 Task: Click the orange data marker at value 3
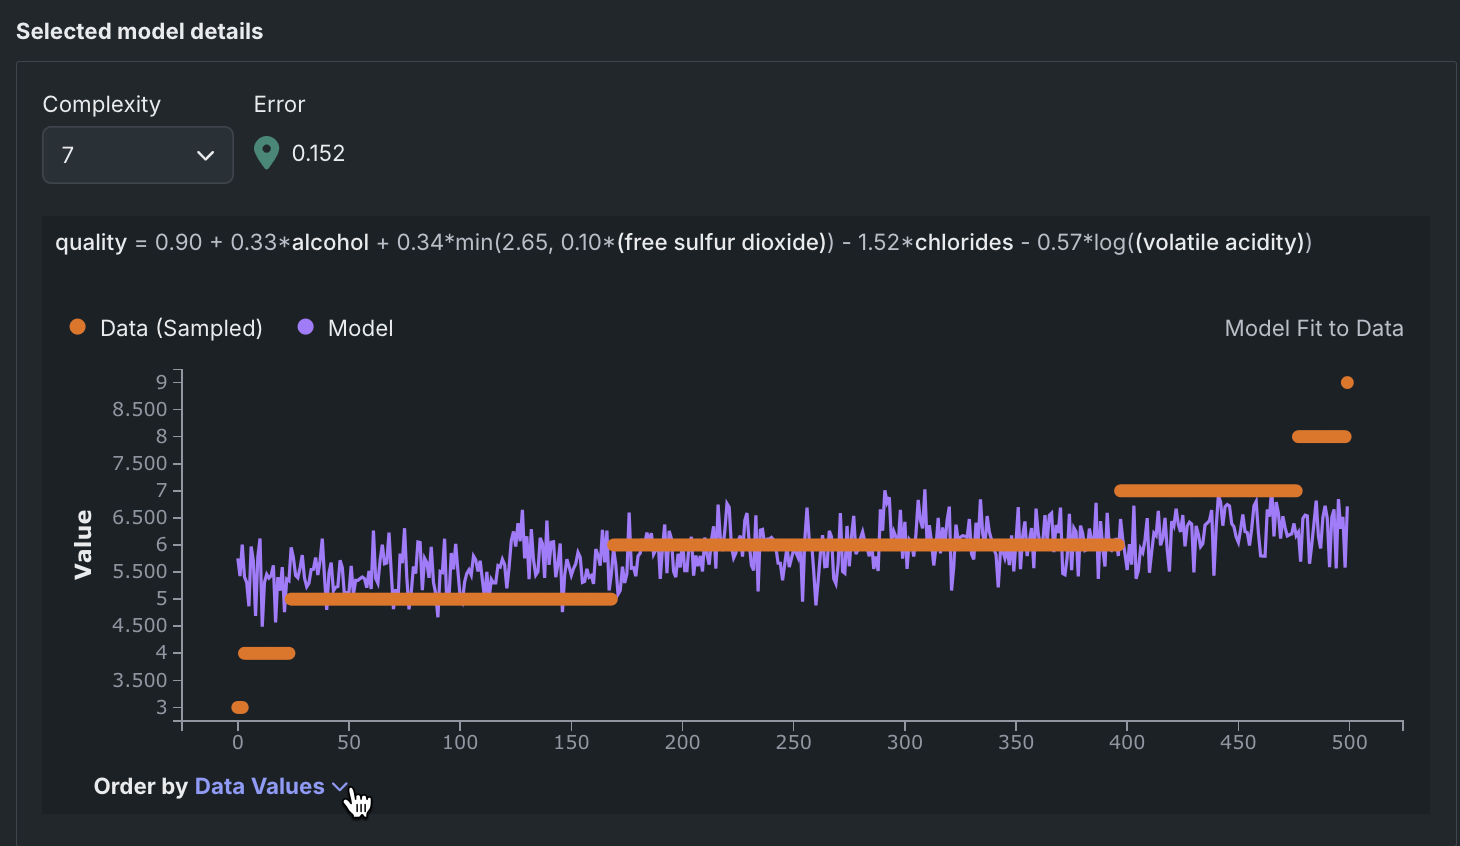pos(240,707)
